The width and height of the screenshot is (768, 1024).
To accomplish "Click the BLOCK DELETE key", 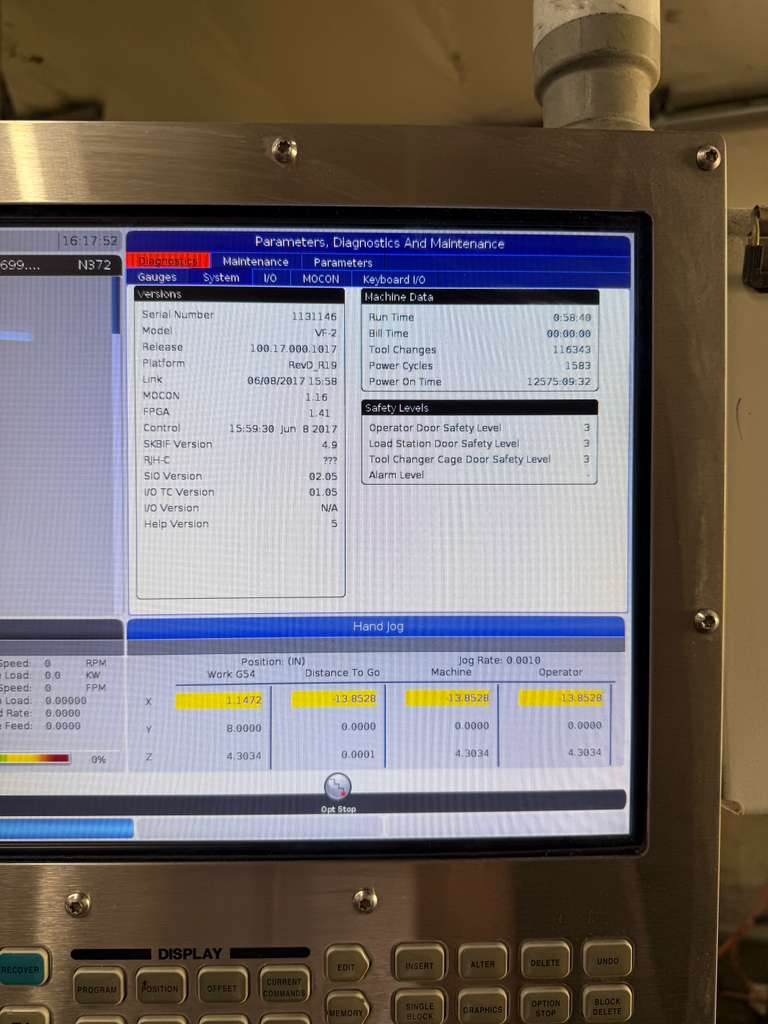I will [x=608, y=1005].
